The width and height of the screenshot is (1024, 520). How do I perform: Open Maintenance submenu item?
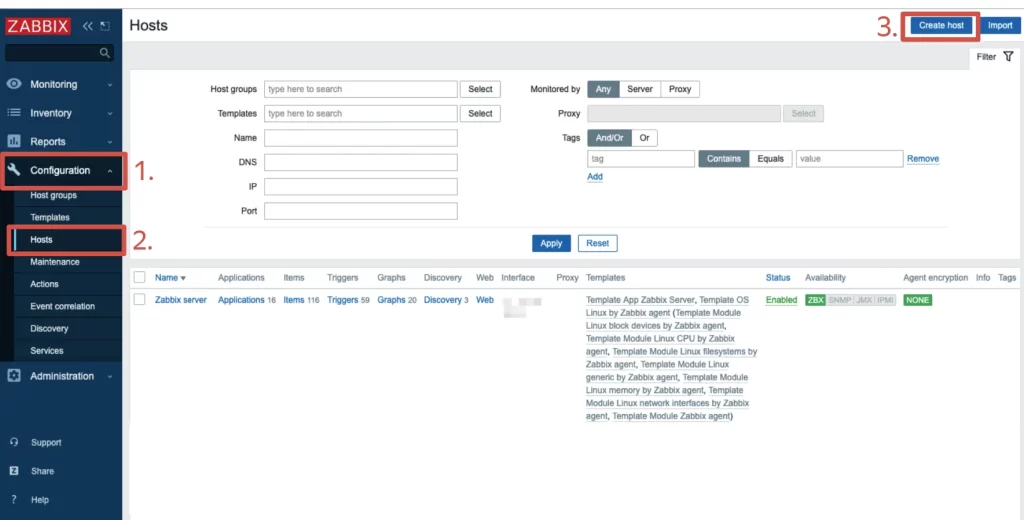click(55, 262)
